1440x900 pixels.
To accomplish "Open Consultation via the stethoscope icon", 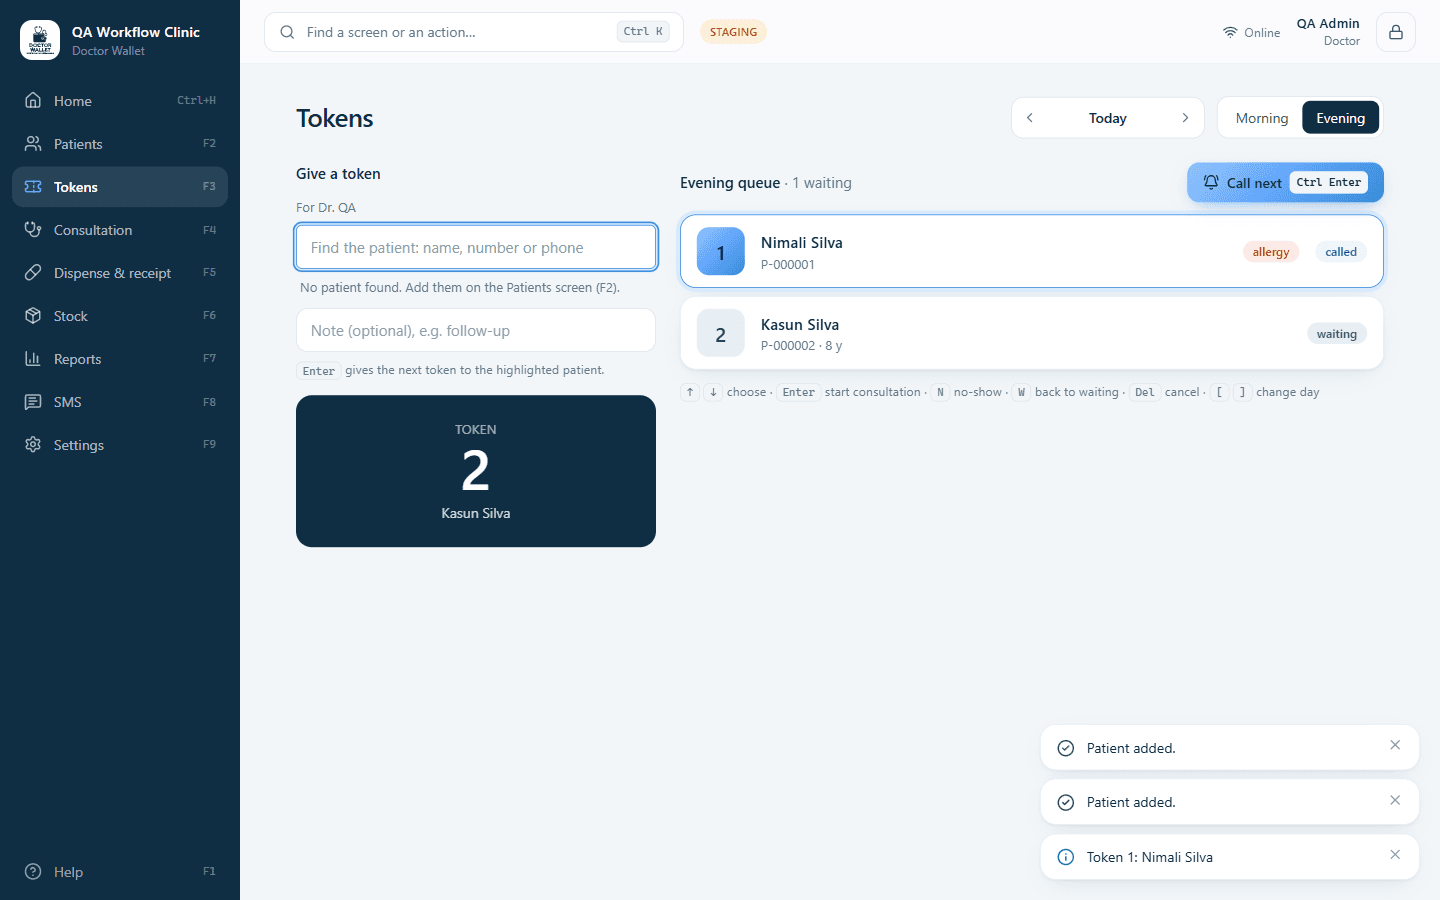I will pos(33,229).
